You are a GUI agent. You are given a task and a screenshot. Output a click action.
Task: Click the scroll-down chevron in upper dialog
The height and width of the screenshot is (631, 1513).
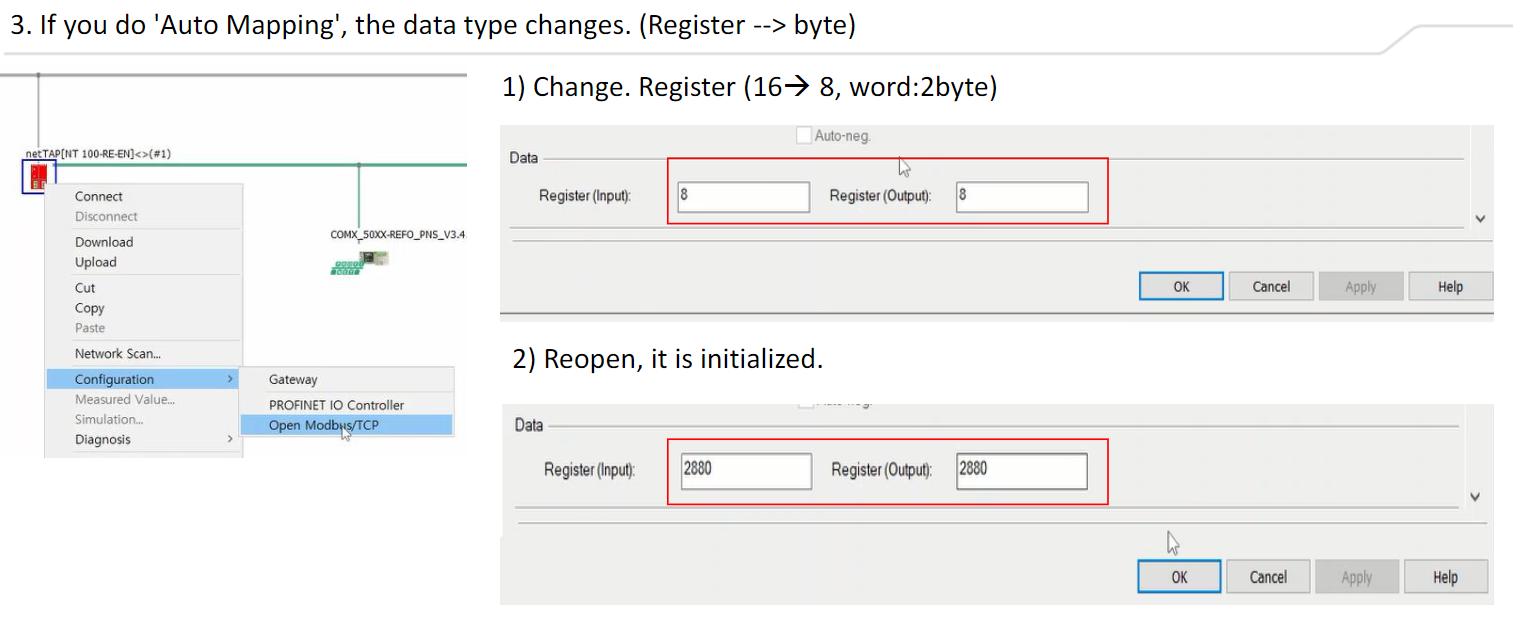pyautogui.click(x=1480, y=219)
